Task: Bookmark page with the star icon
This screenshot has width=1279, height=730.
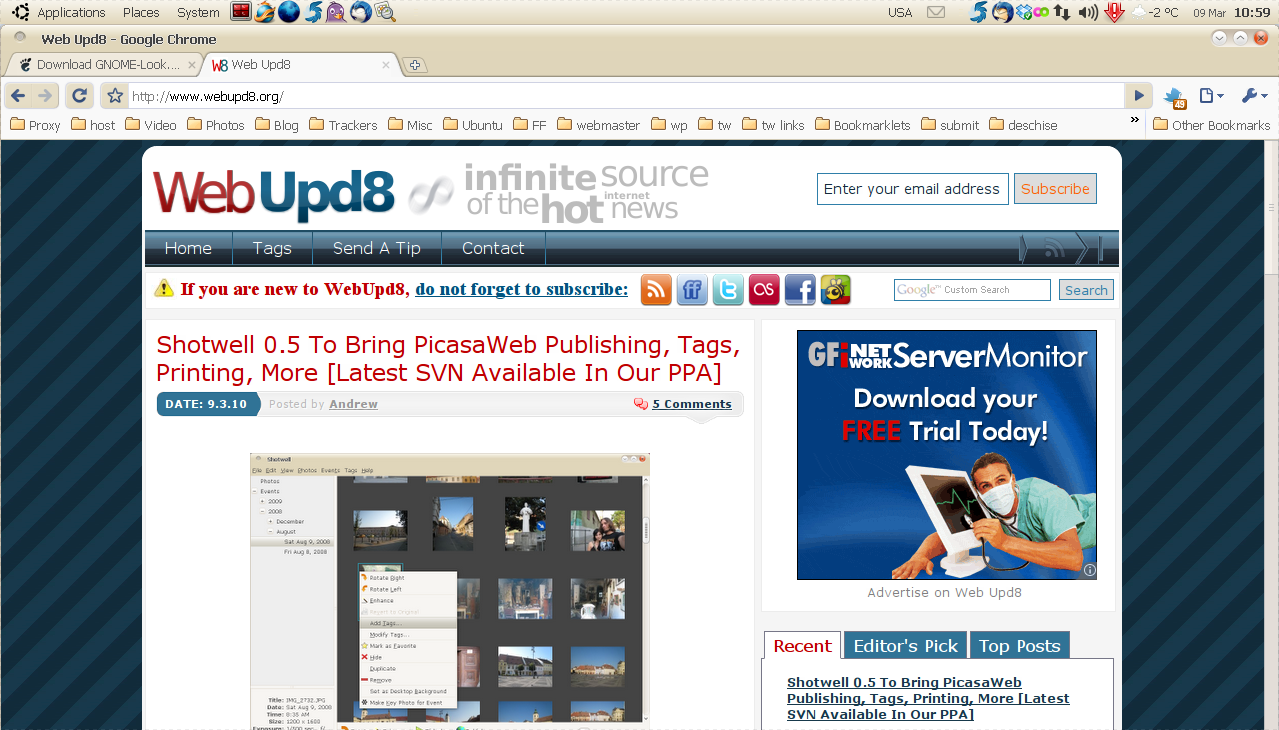Action: click(x=115, y=96)
